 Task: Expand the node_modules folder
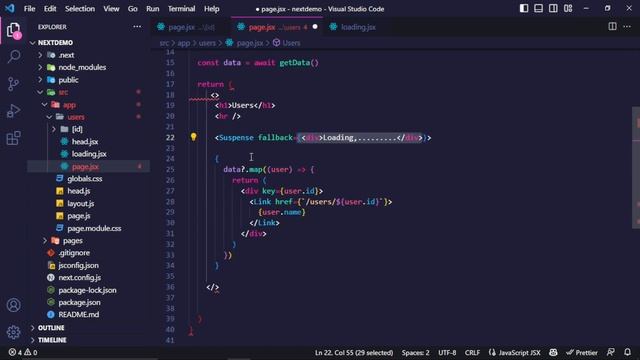[x=40, y=67]
